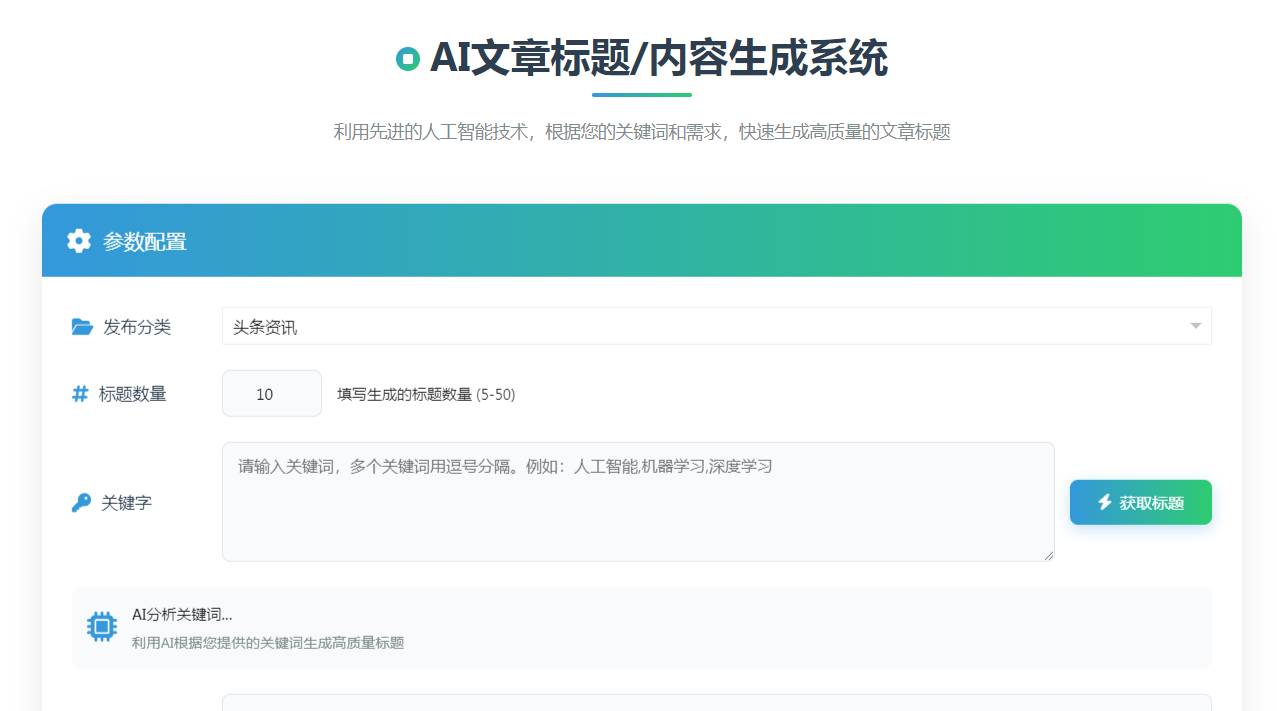Select the AI分析关键词... status text
The width and height of the screenshot is (1277, 711).
coord(182,614)
